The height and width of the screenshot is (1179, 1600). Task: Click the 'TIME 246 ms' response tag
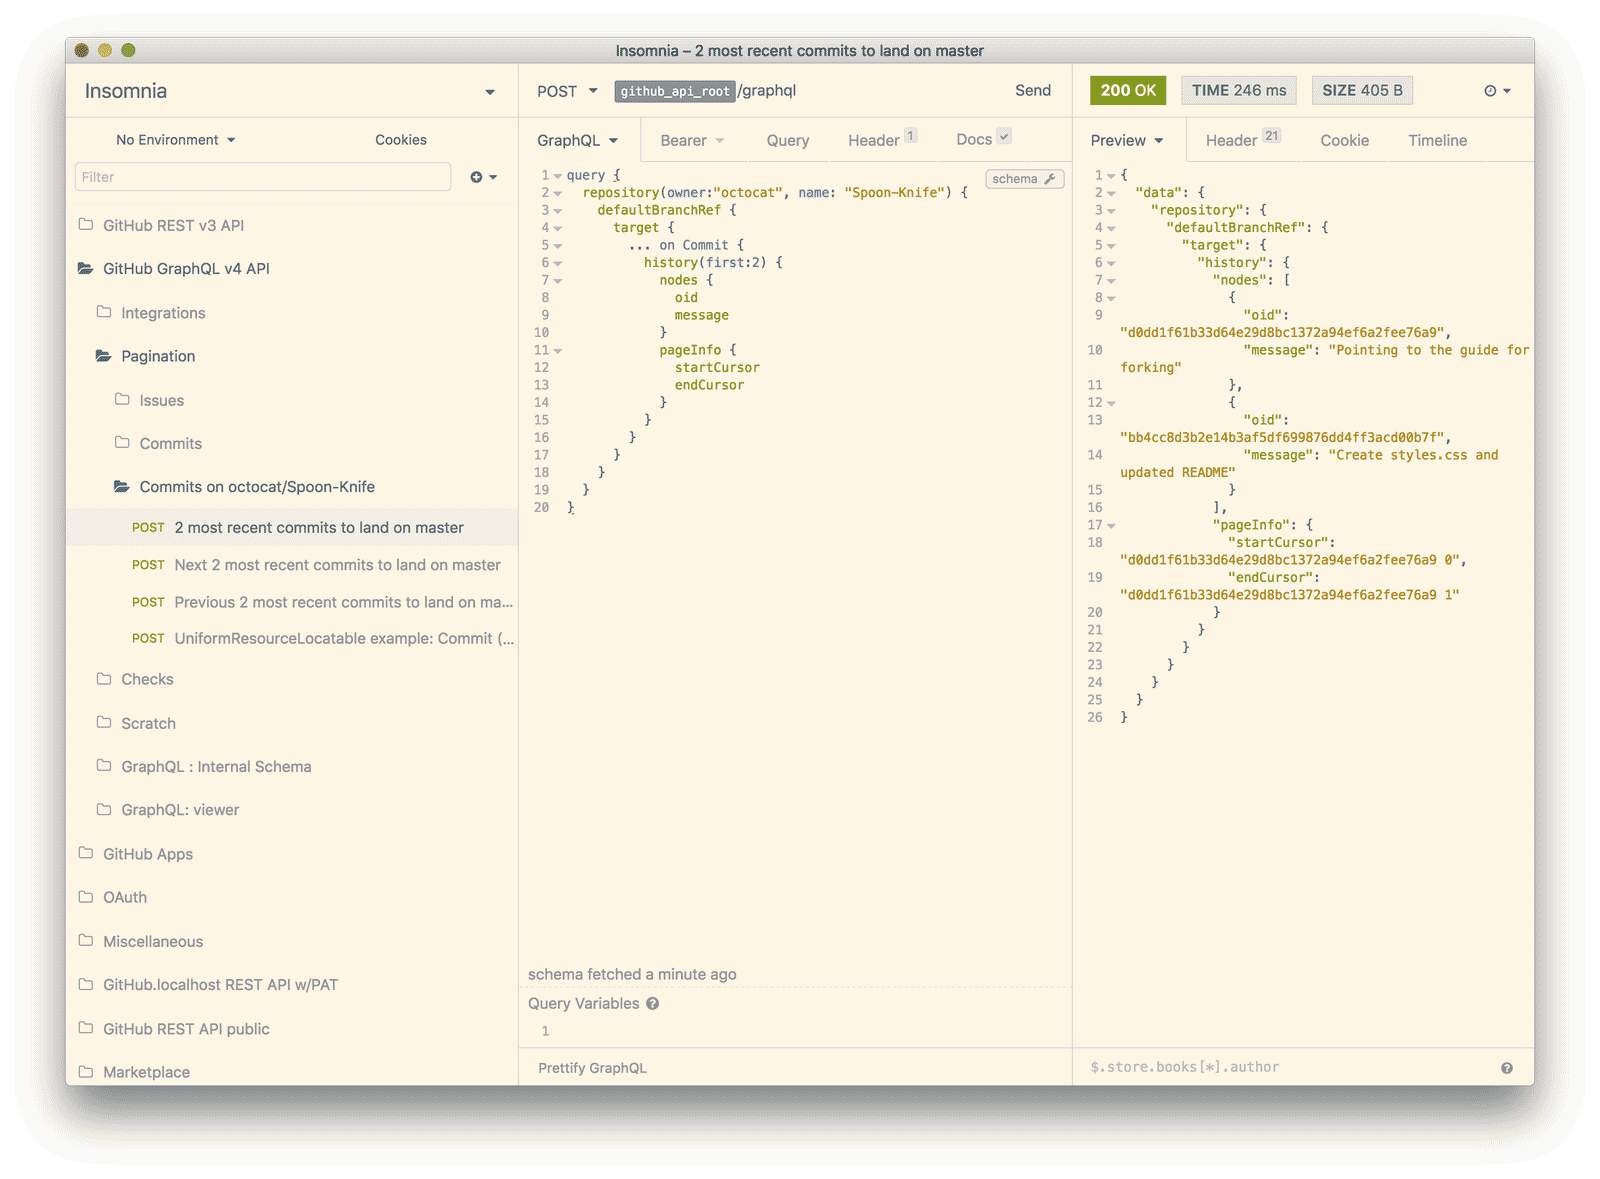(1239, 91)
